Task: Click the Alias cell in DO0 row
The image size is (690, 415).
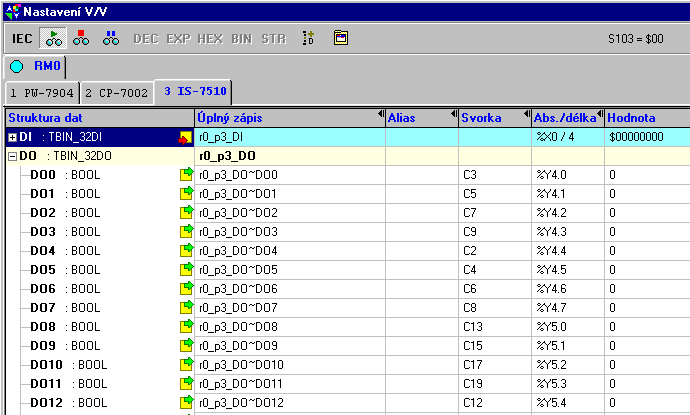Action: pos(422,175)
